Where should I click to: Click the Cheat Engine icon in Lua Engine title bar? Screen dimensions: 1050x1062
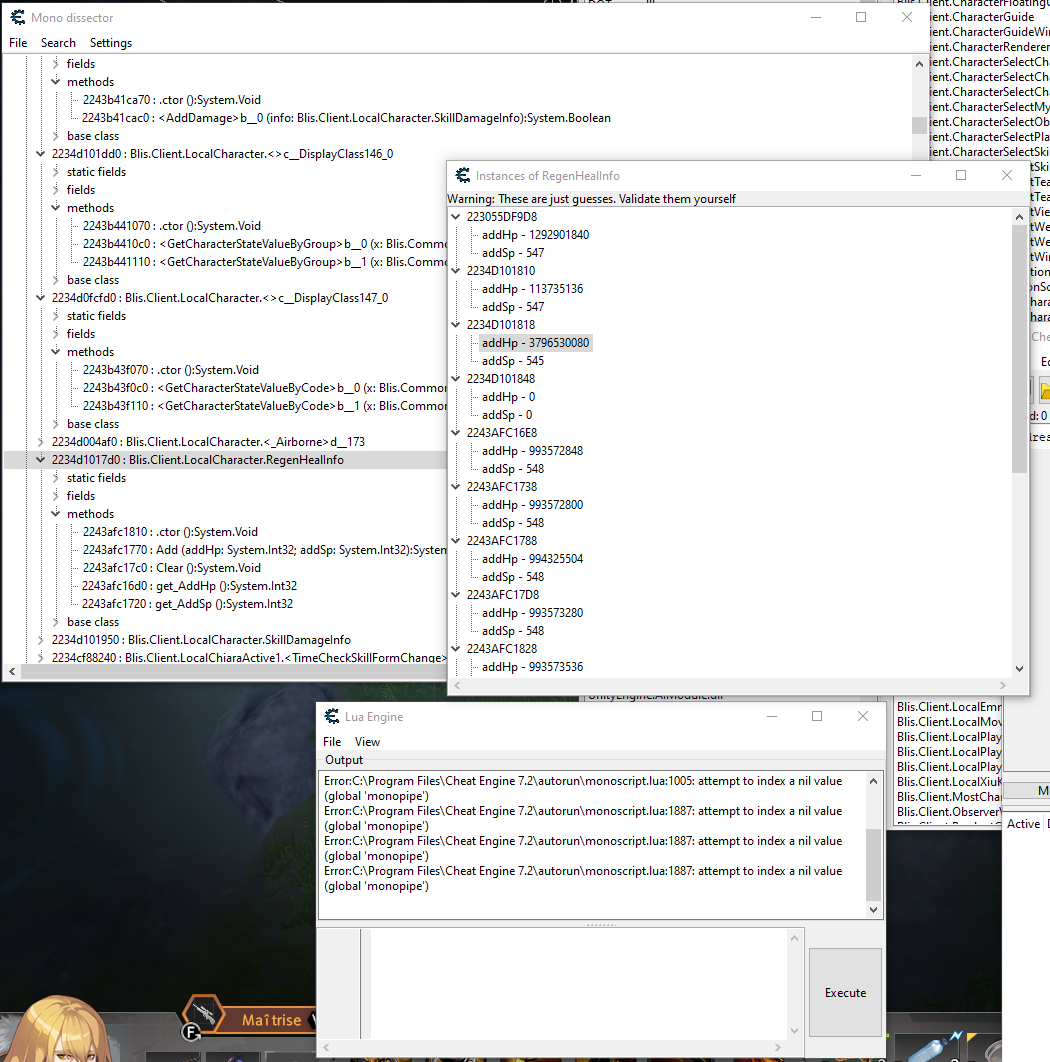tap(331, 716)
